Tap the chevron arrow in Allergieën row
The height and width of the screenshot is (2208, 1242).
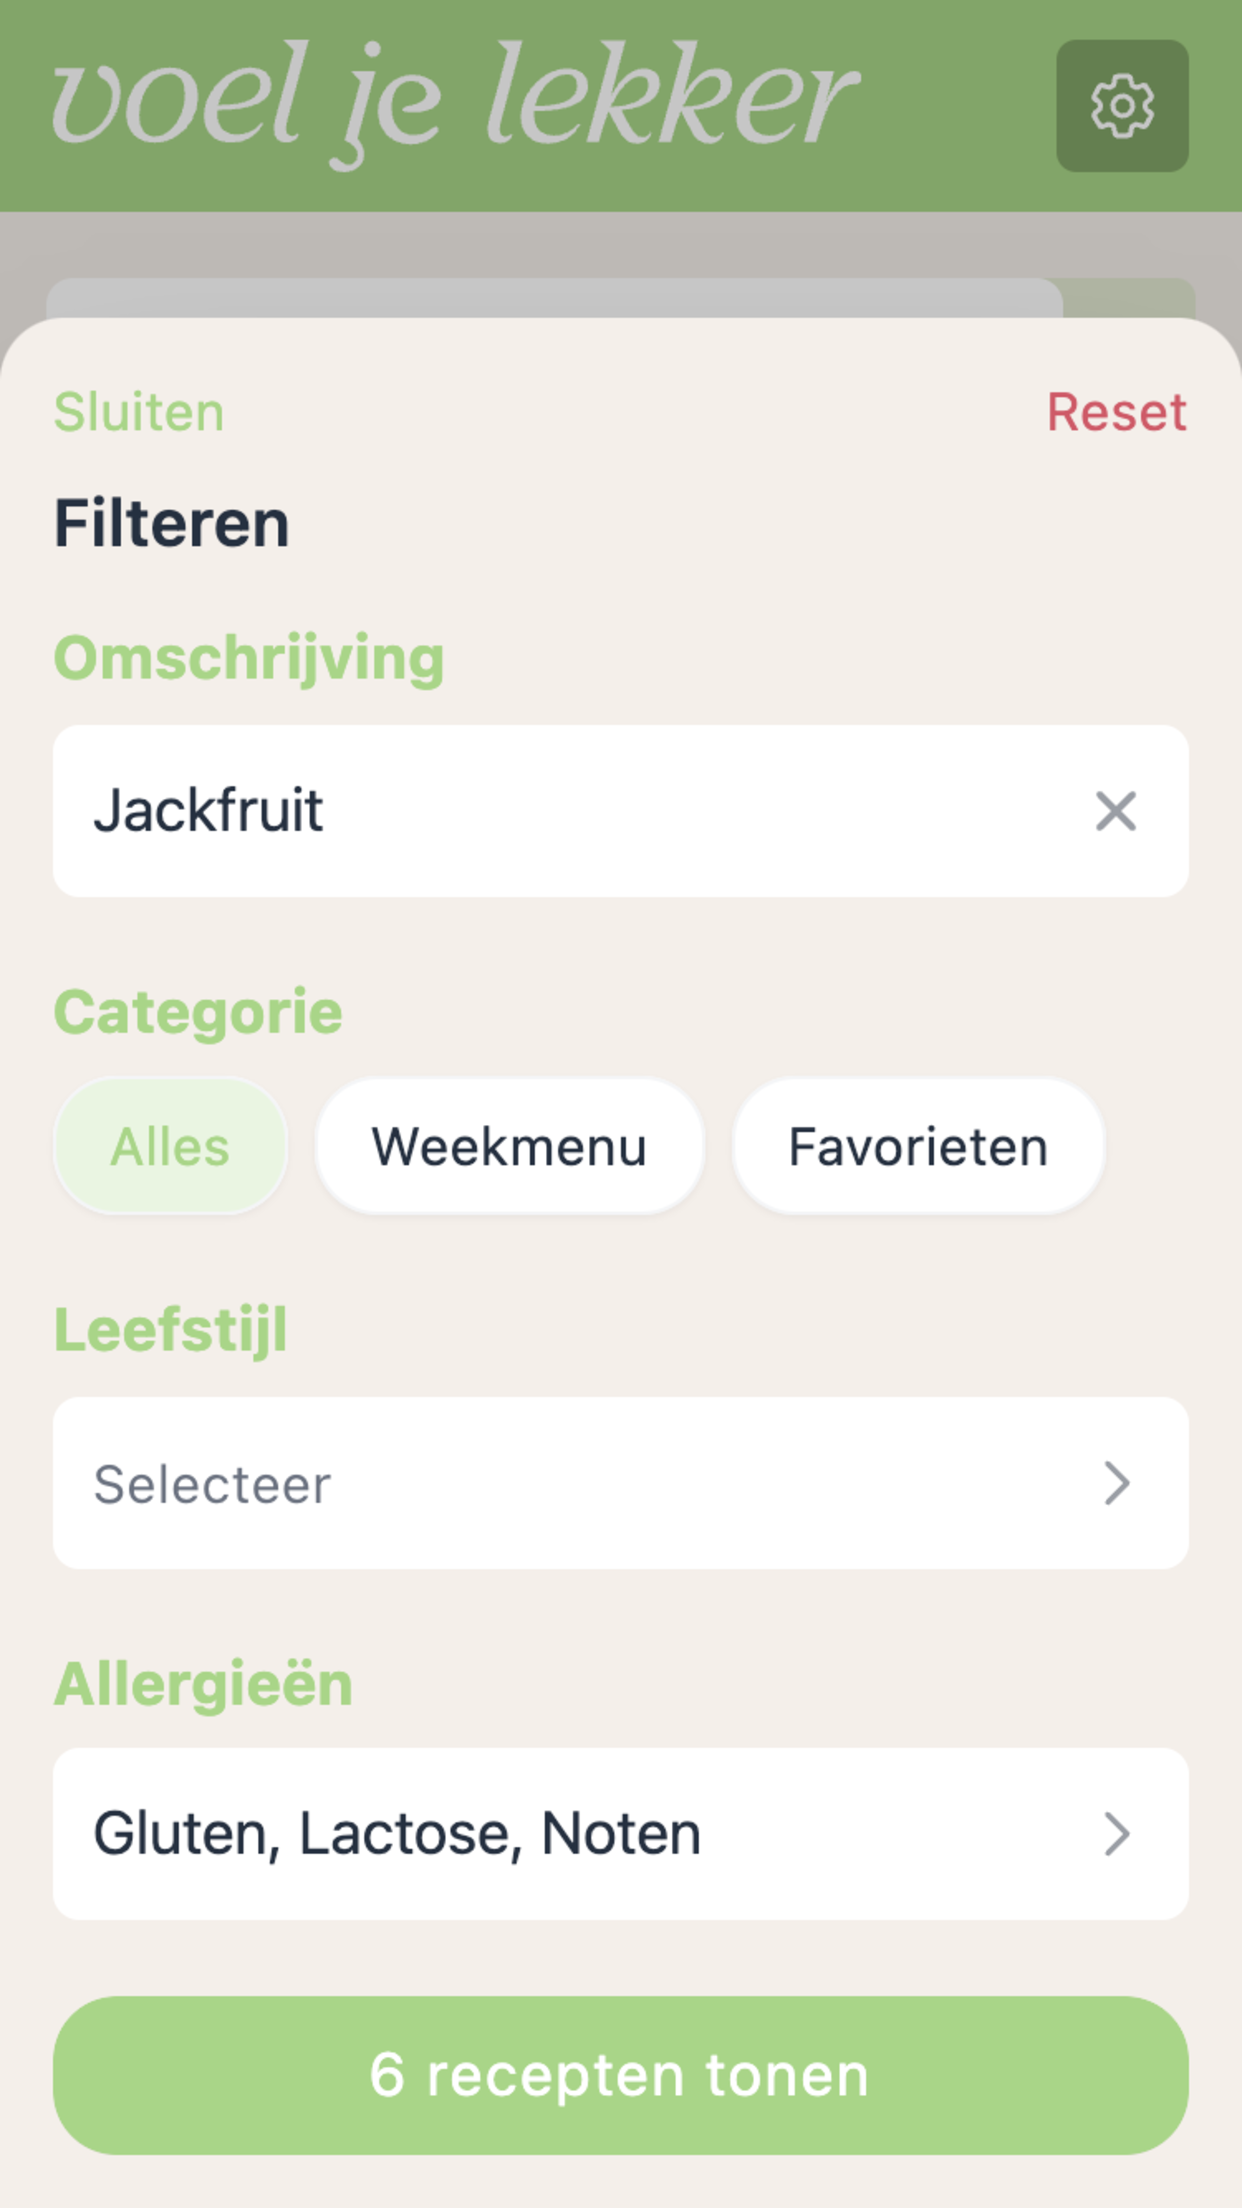click(1116, 1834)
